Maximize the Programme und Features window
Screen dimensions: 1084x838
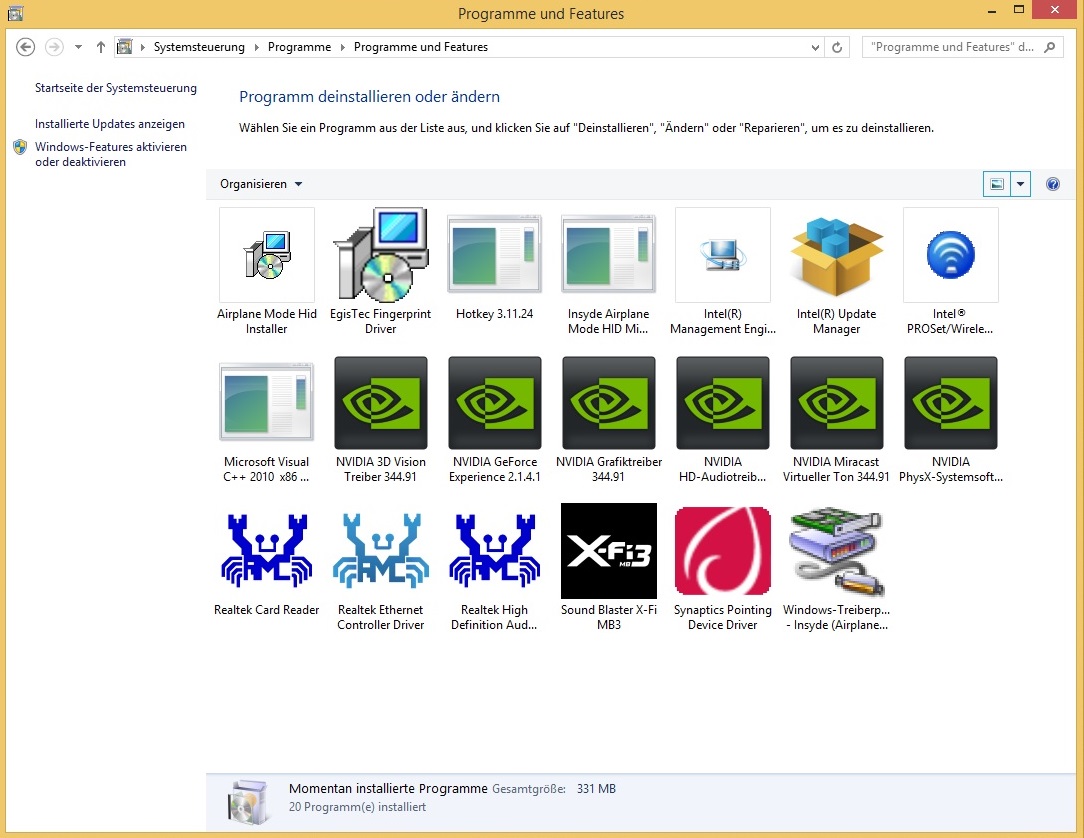pos(1019,10)
